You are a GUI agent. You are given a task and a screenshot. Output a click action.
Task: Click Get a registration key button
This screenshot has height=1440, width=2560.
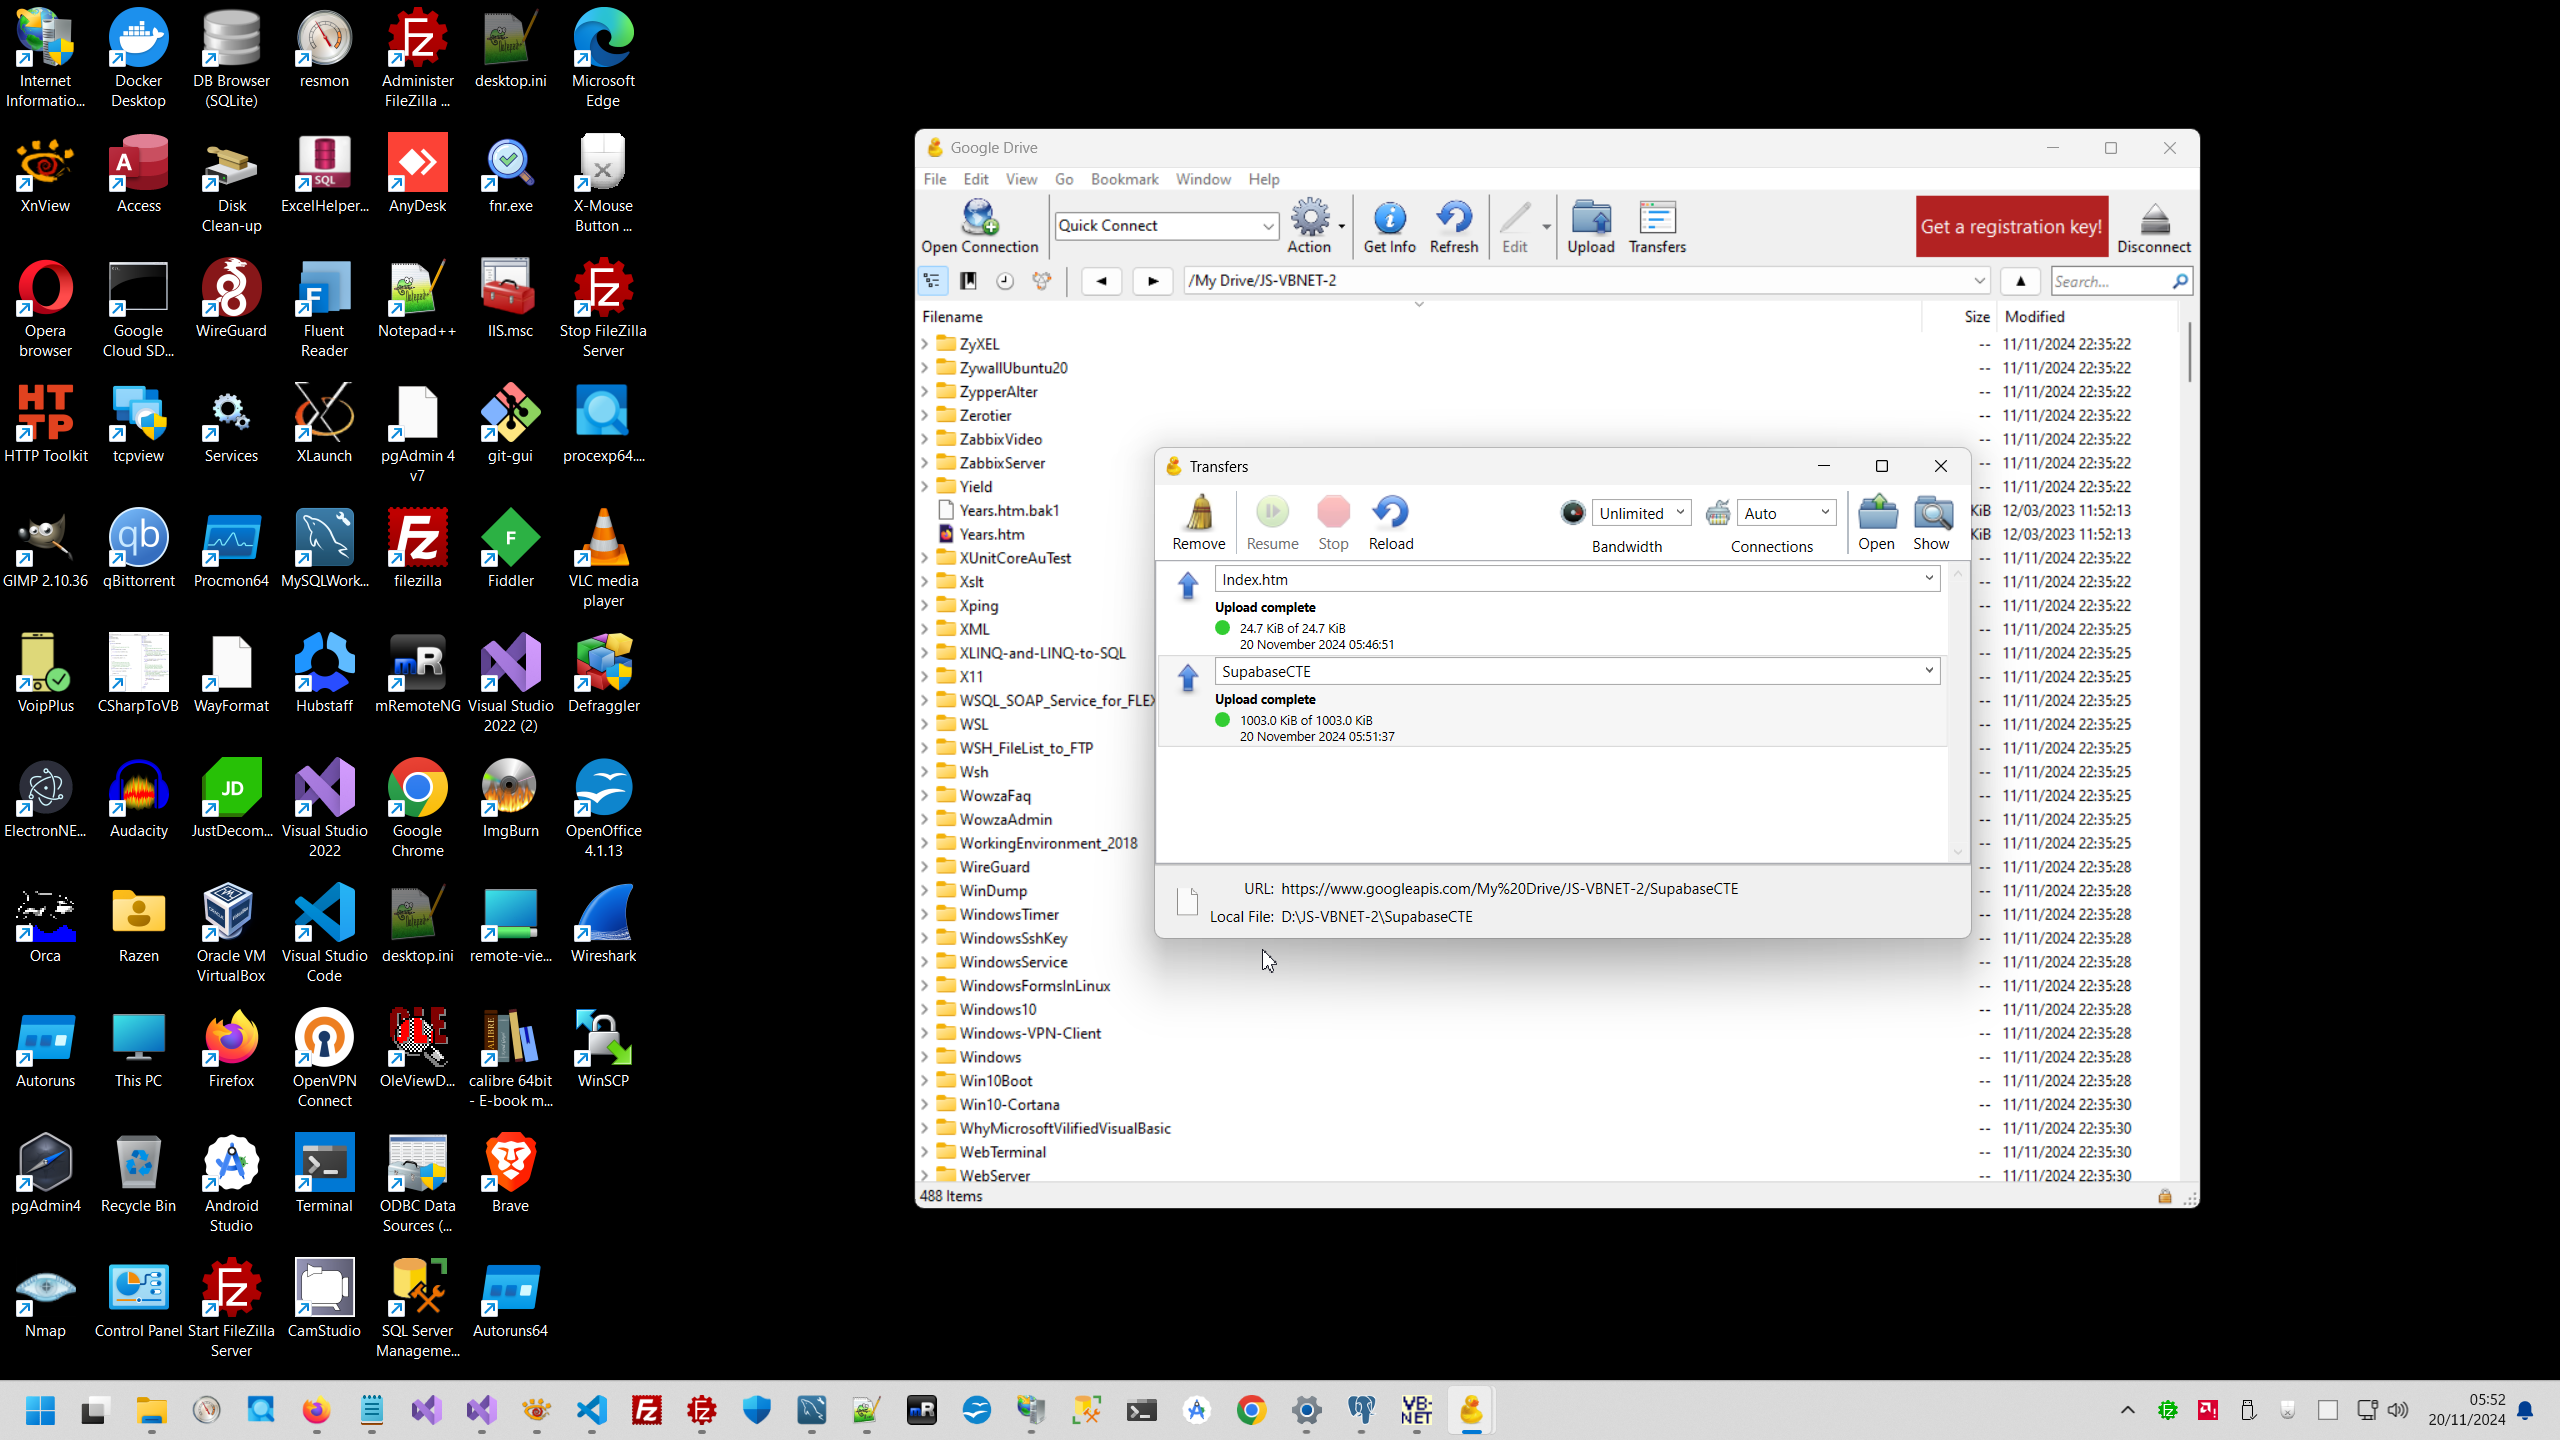pyautogui.click(x=2011, y=227)
